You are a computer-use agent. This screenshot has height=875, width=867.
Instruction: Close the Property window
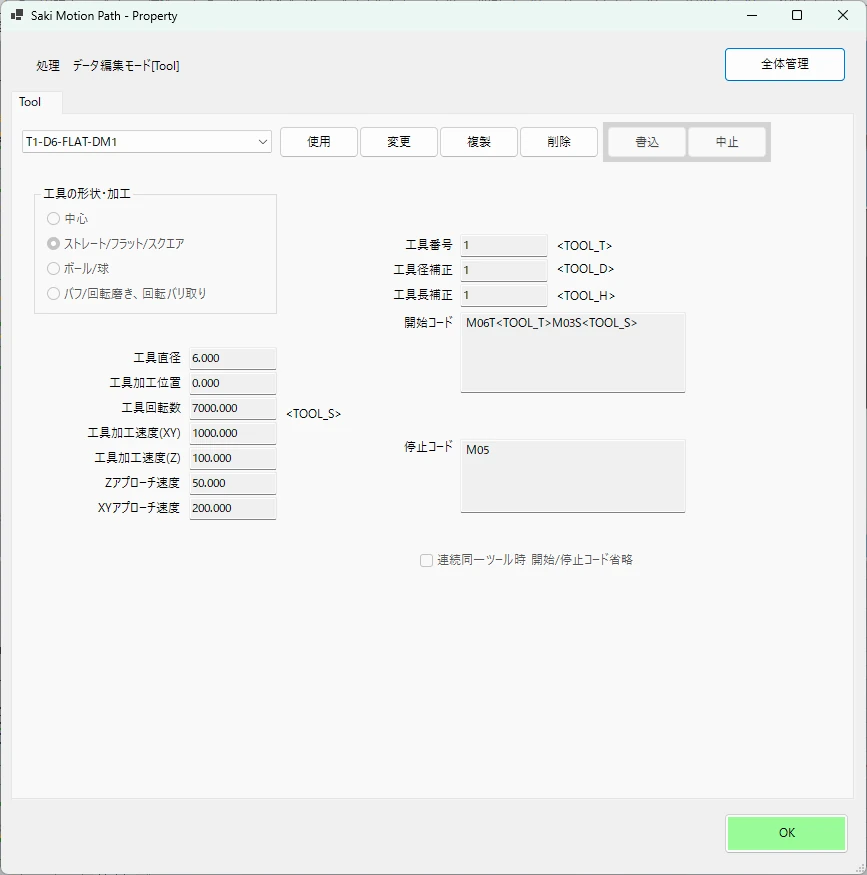pyautogui.click(x=842, y=15)
